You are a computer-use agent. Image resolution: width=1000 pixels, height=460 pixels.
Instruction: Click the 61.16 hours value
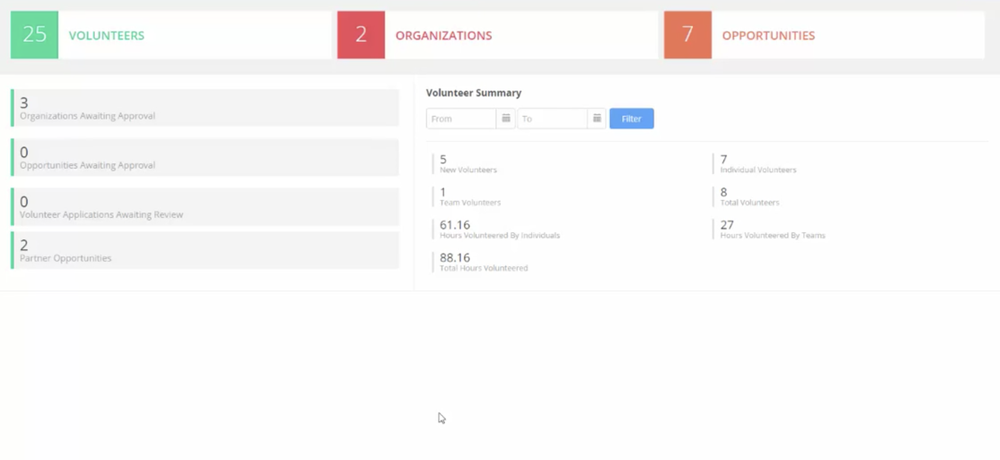click(455, 225)
